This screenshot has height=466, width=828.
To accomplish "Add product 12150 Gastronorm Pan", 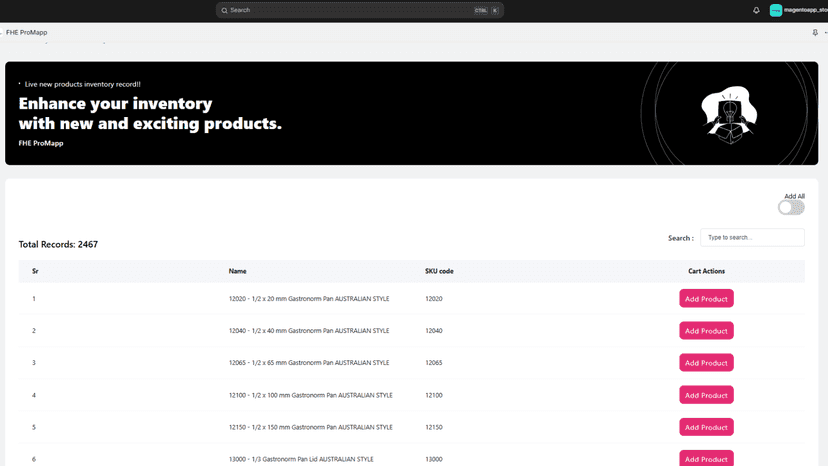I will coord(706,427).
